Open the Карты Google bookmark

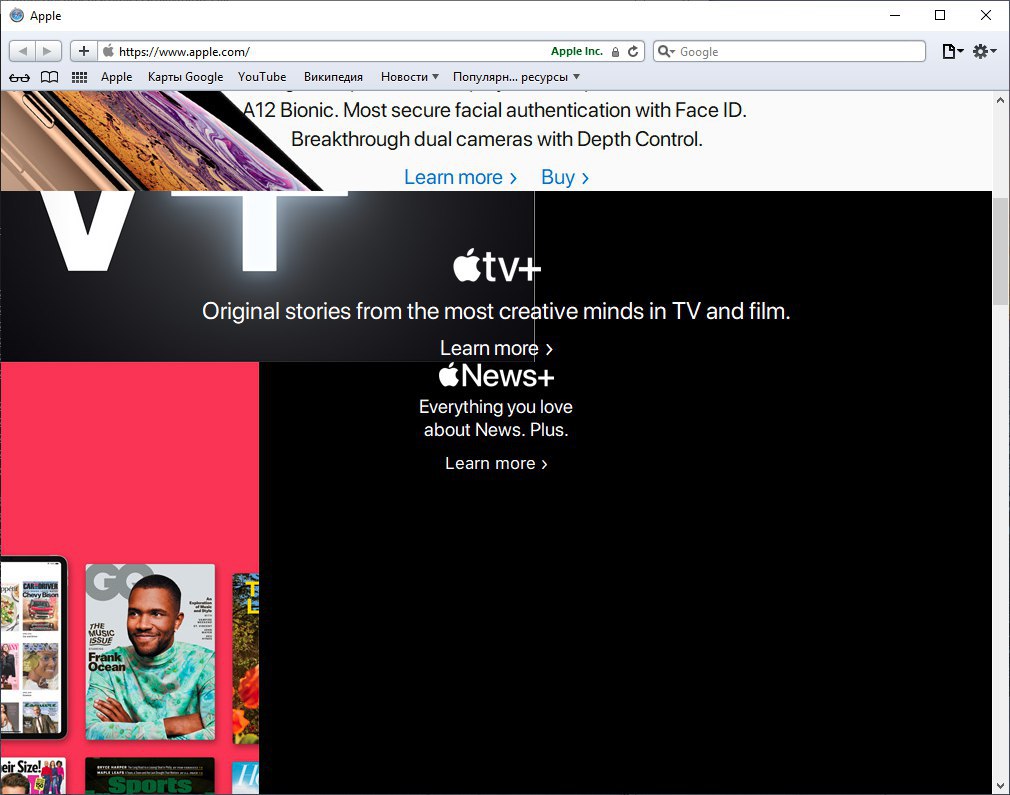click(x=186, y=77)
